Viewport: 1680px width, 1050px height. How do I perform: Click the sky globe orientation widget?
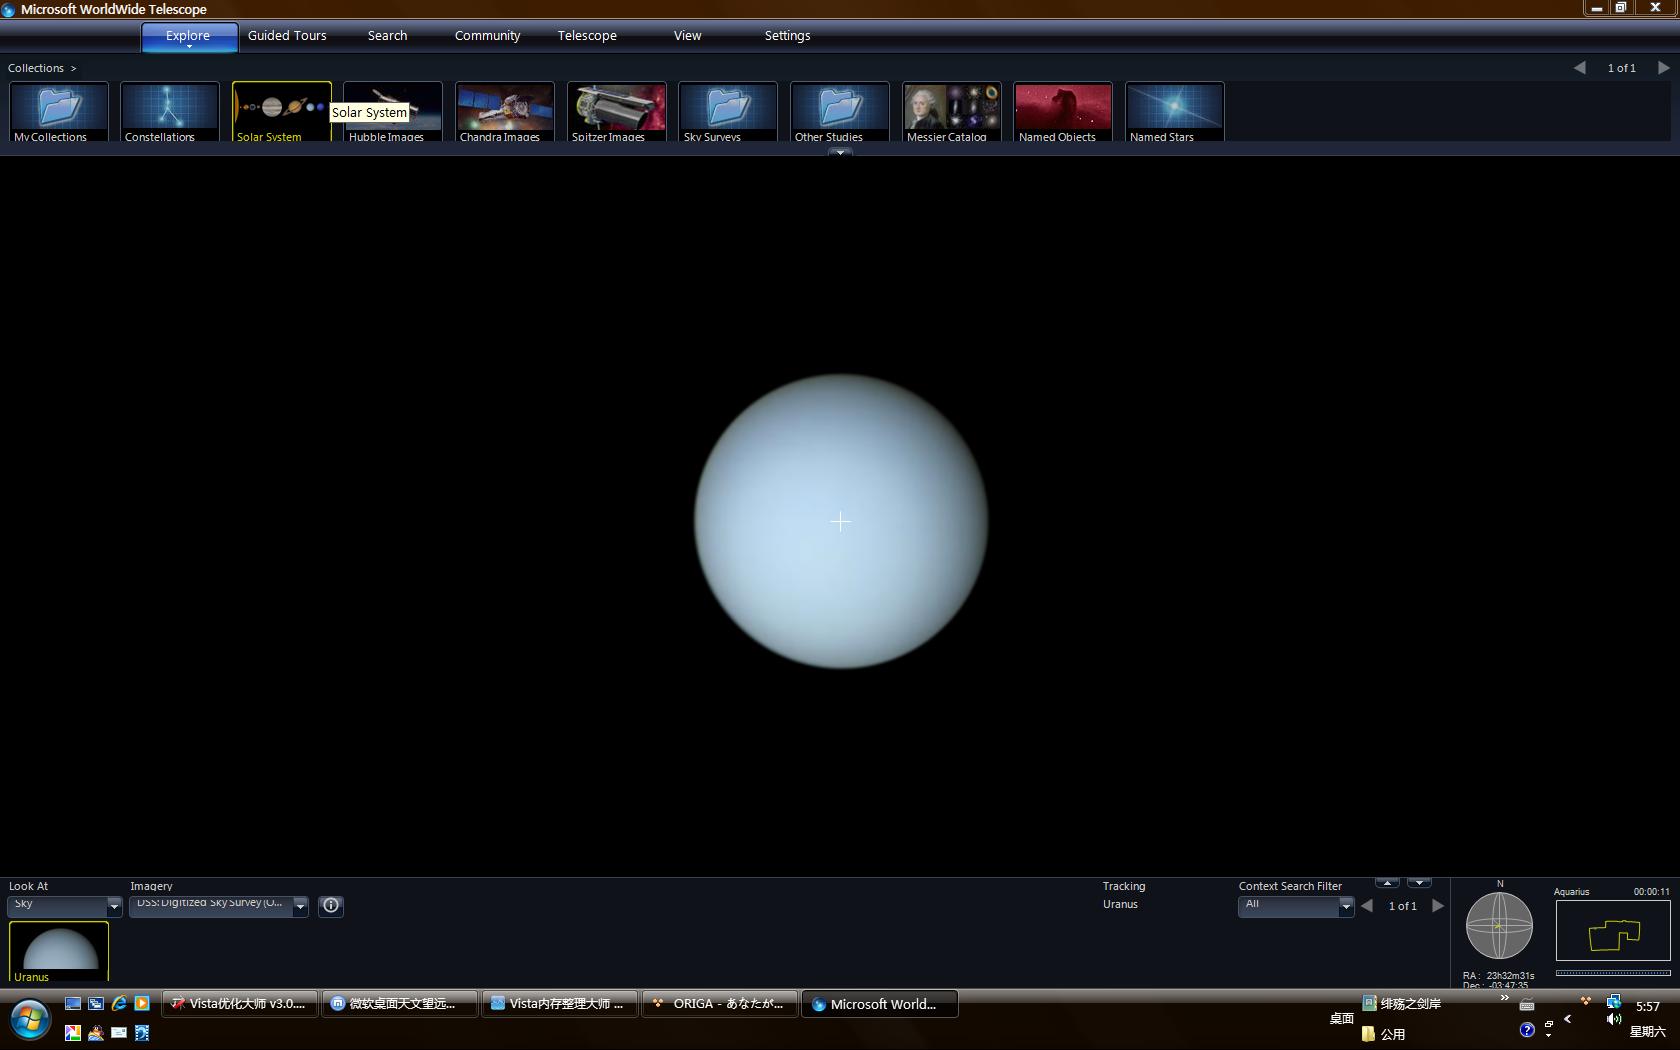click(1499, 925)
